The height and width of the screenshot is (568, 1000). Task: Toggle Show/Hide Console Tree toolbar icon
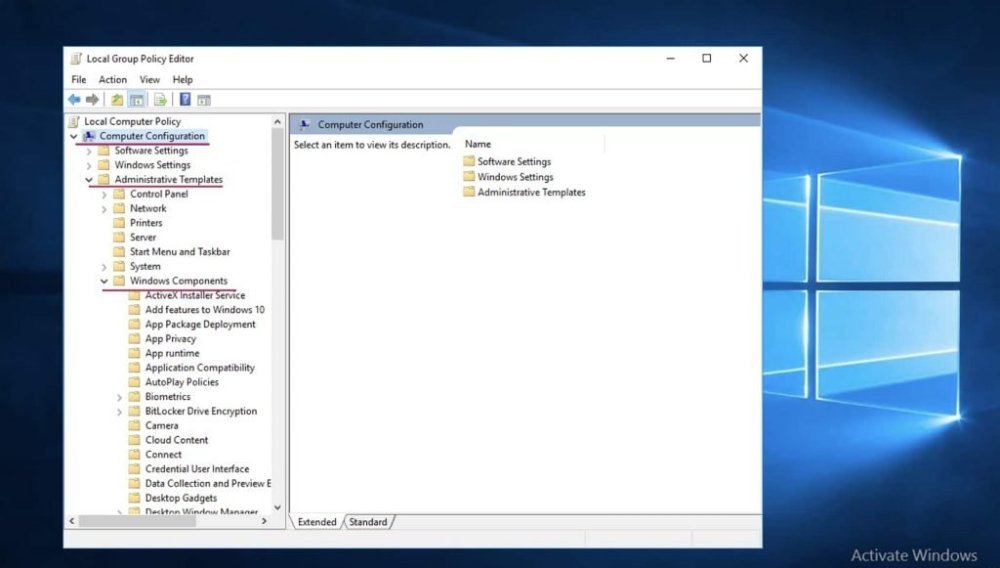136,99
